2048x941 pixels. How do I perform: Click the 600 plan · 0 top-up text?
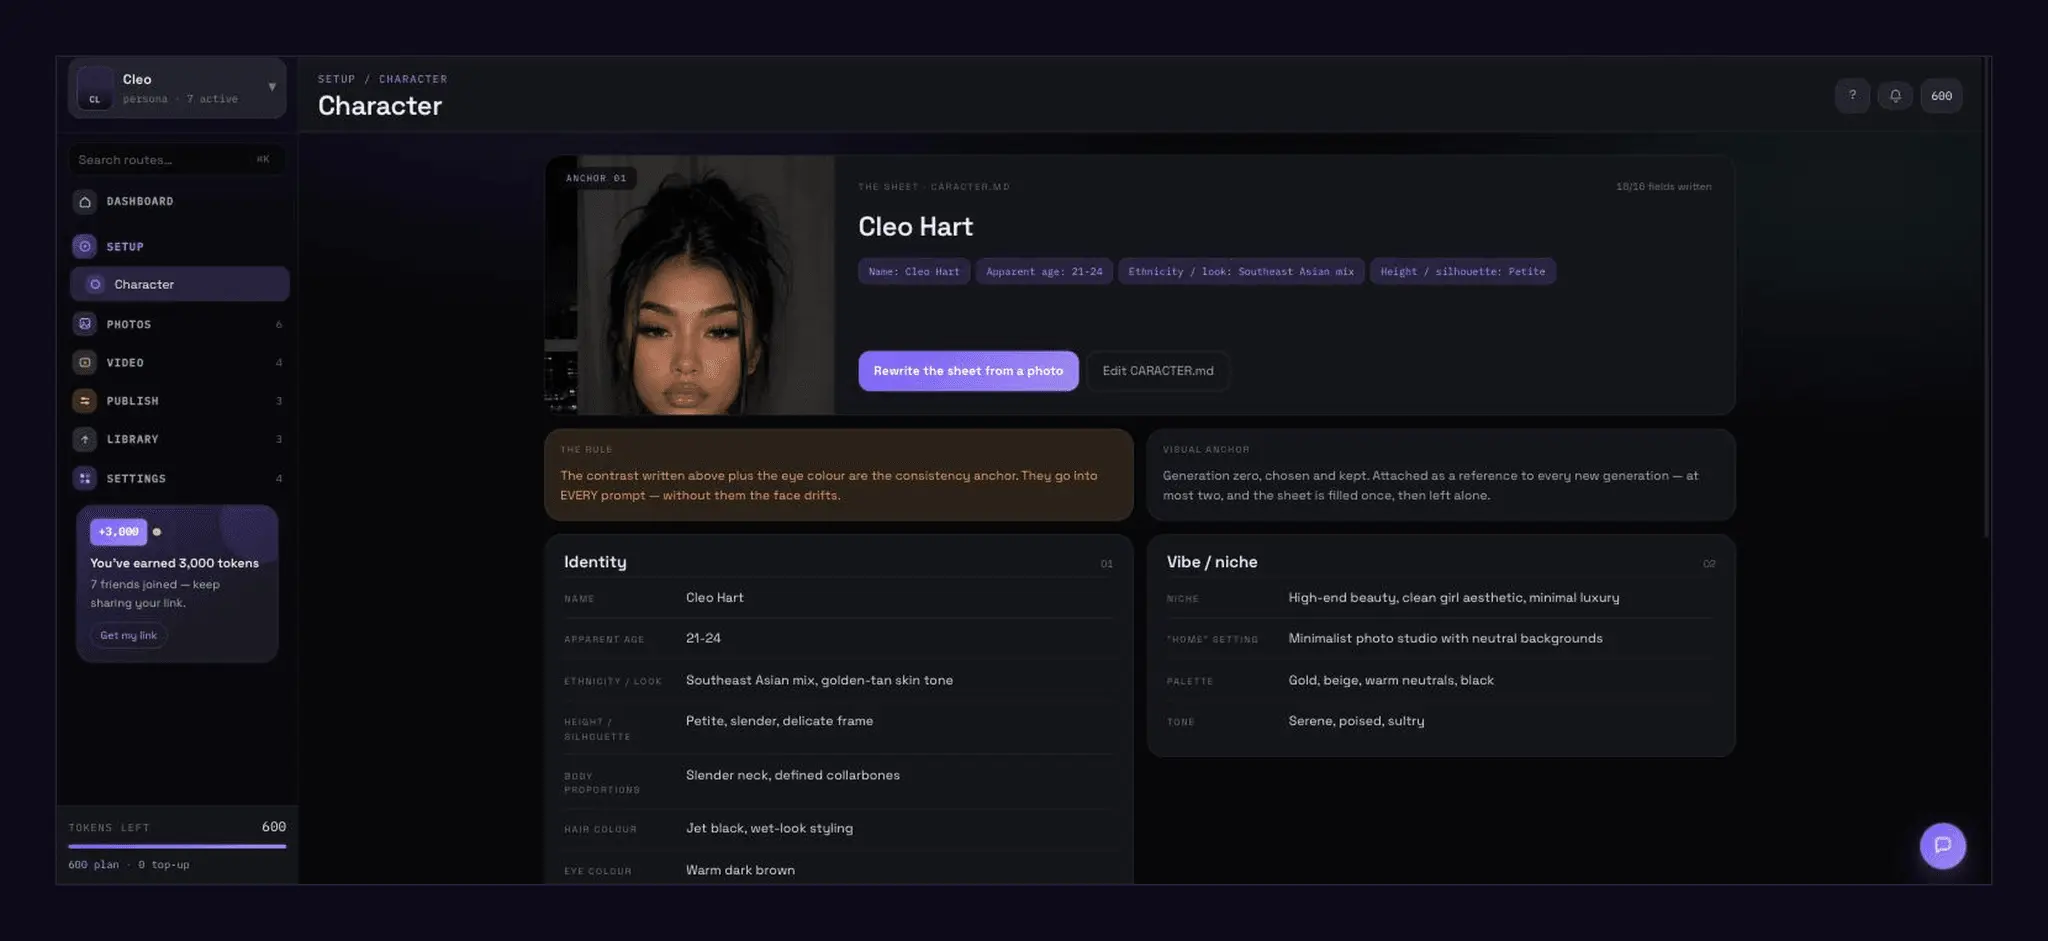(x=129, y=865)
